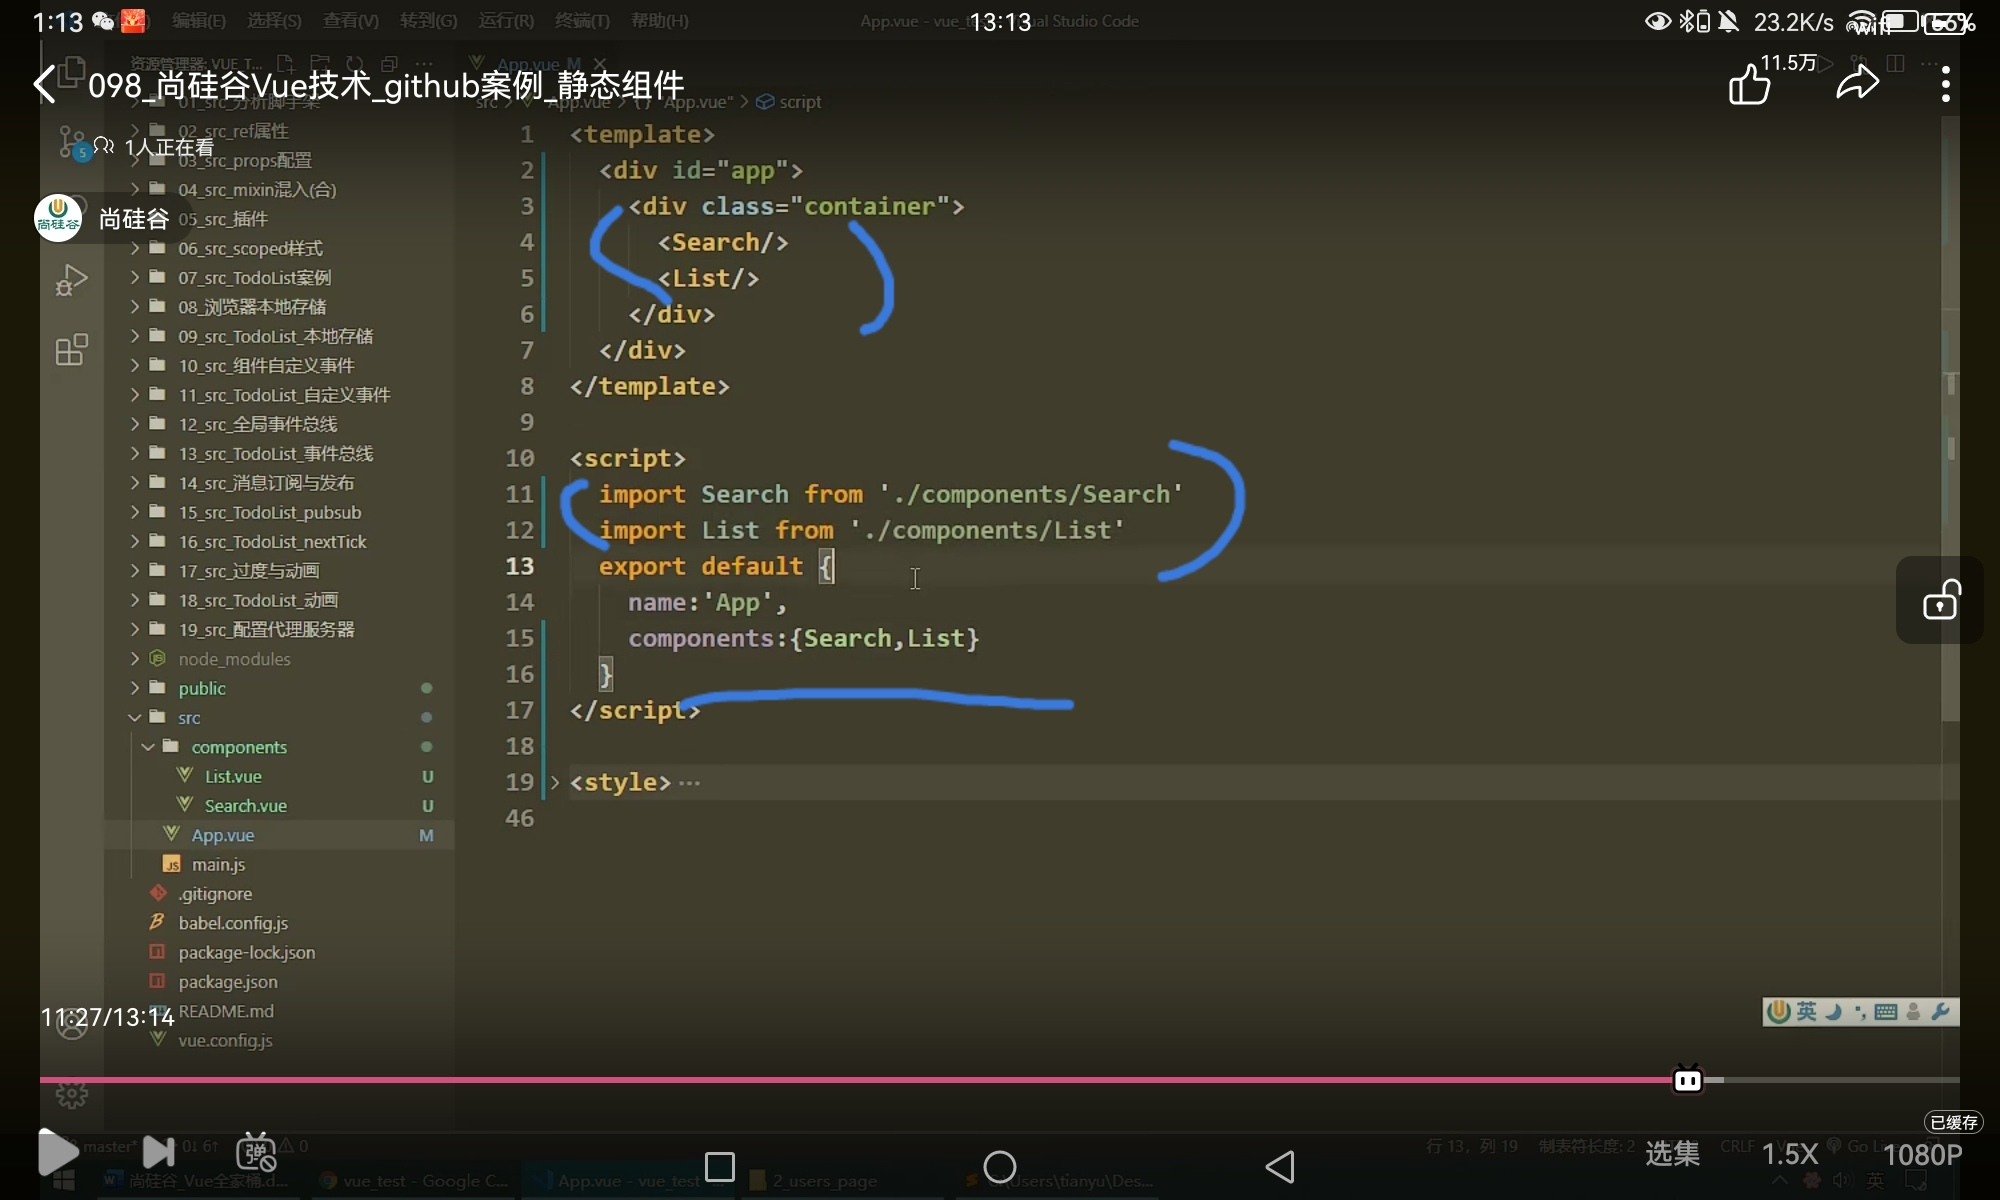Collapse the components folder

coord(238,747)
